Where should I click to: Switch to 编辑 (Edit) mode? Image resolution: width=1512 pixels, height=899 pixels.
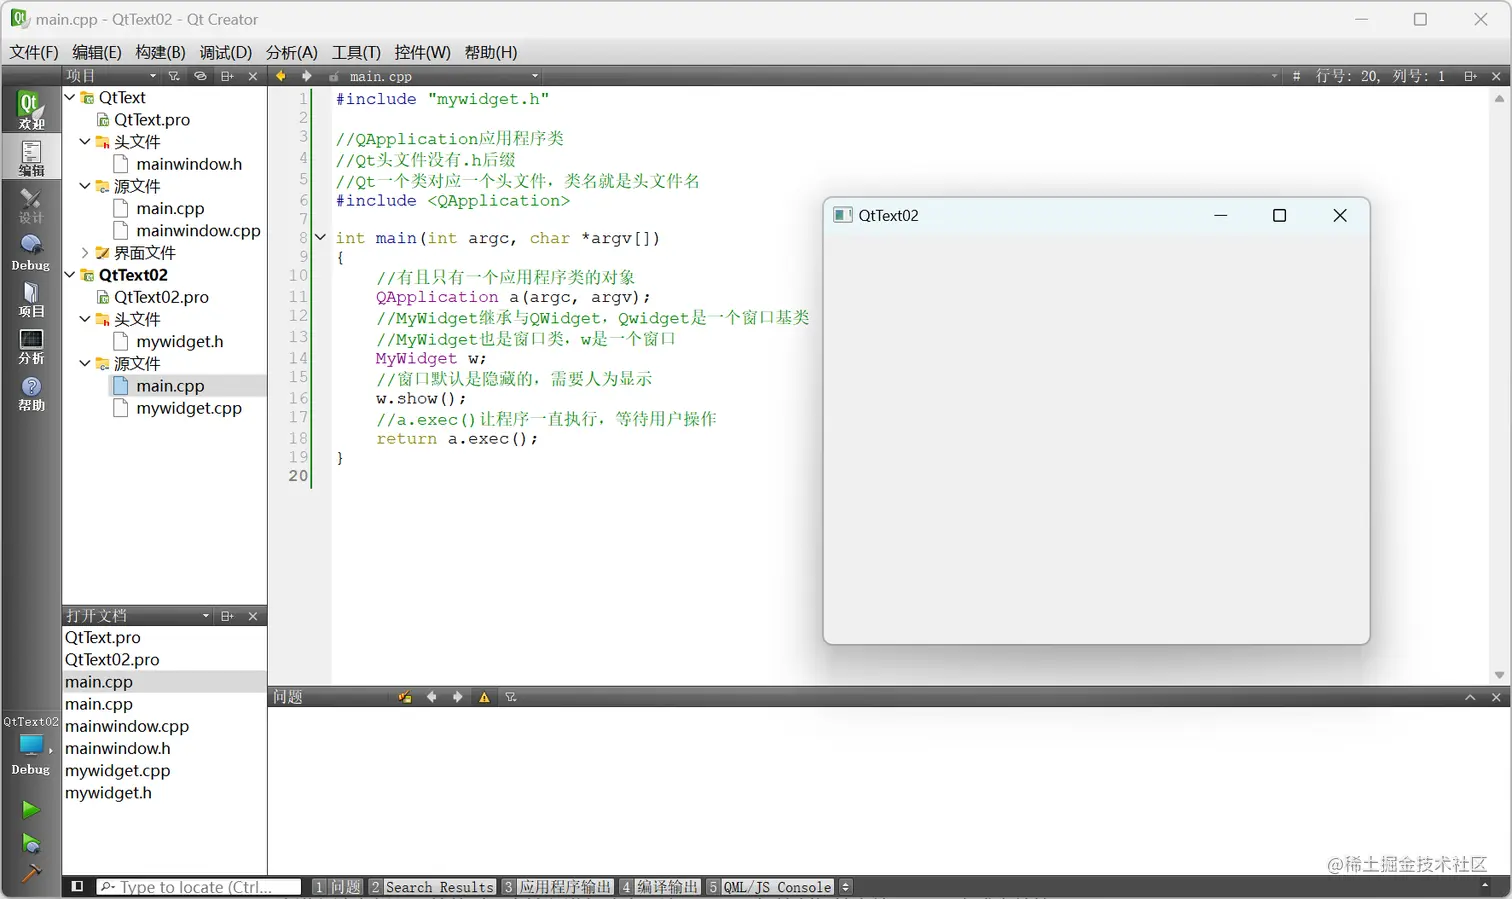point(31,157)
